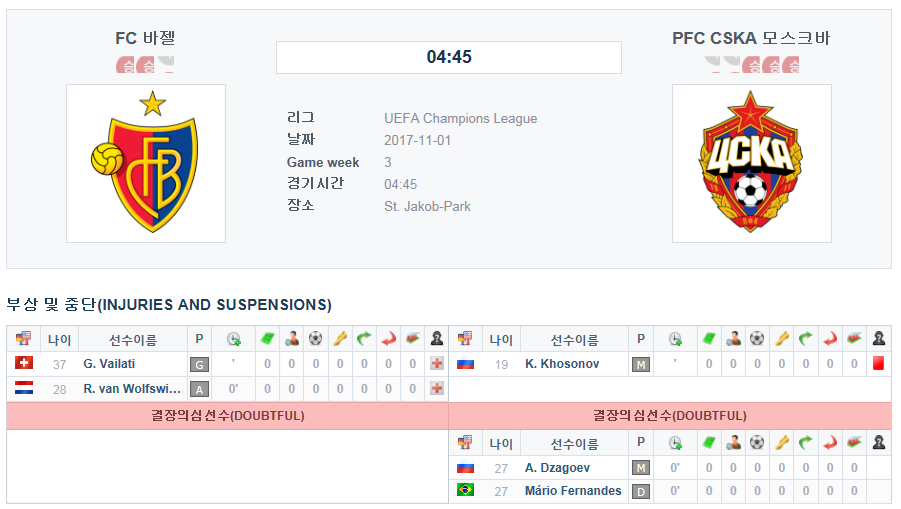Open K. Khosonov player profile
The width and height of the screenshot is (901, 509).
tap(562, 364)
